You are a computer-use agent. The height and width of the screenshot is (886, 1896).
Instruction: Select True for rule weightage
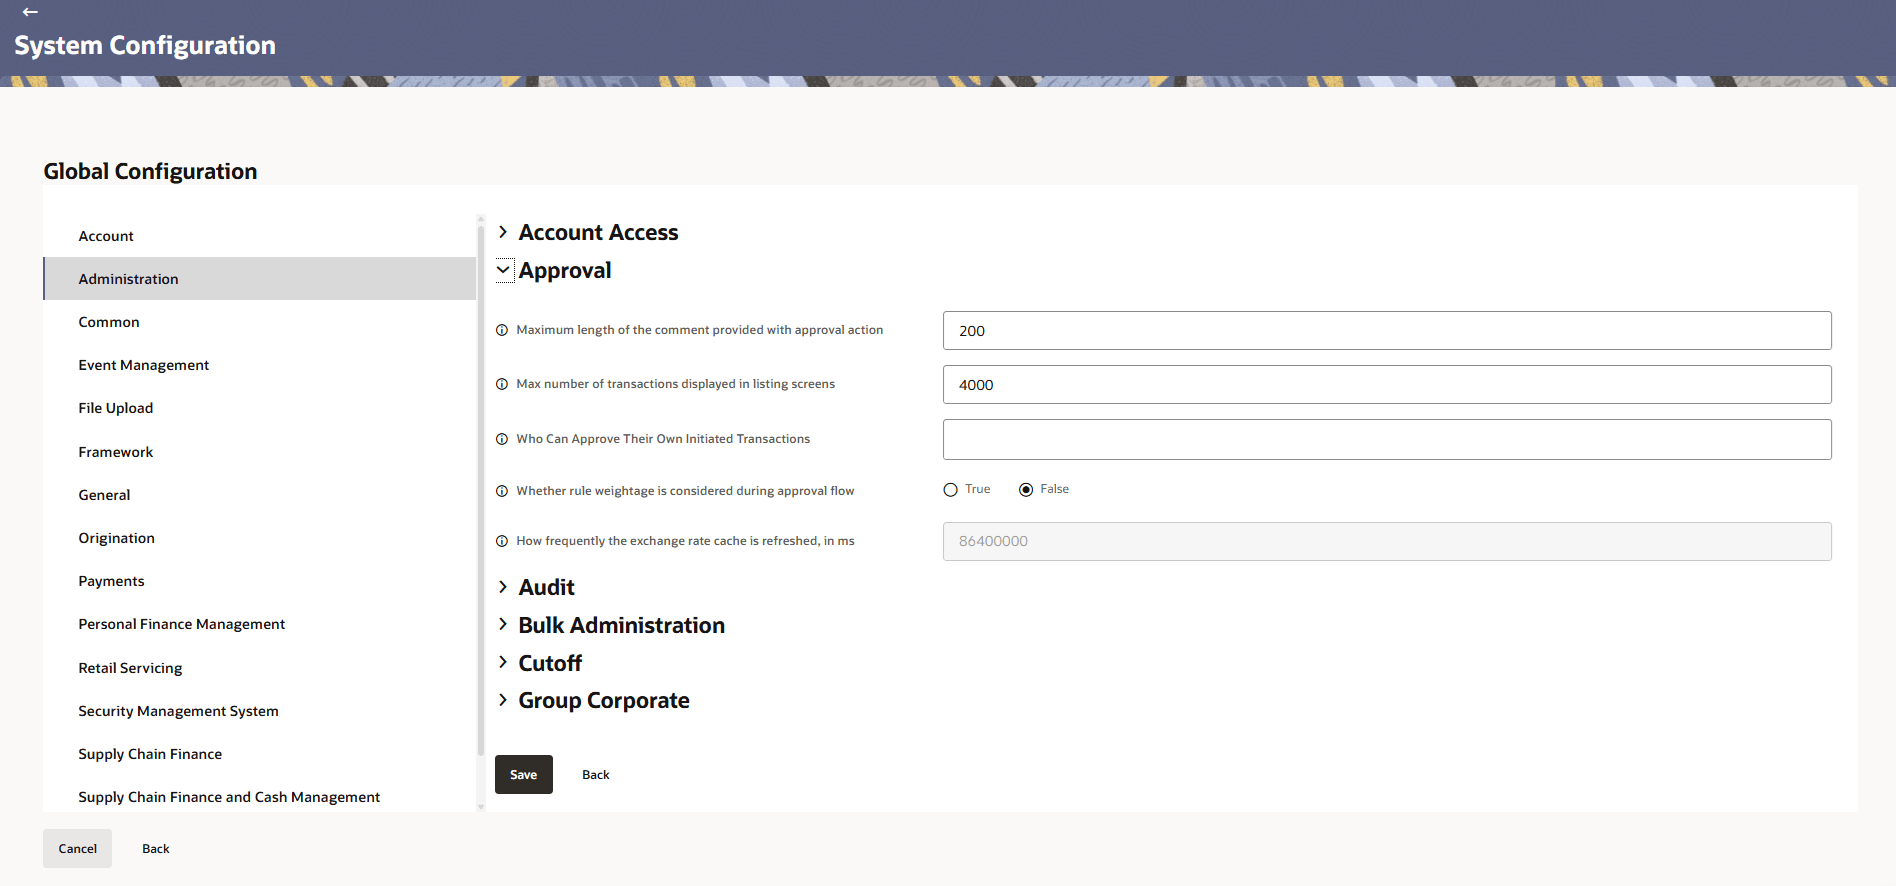pos(951,490)
